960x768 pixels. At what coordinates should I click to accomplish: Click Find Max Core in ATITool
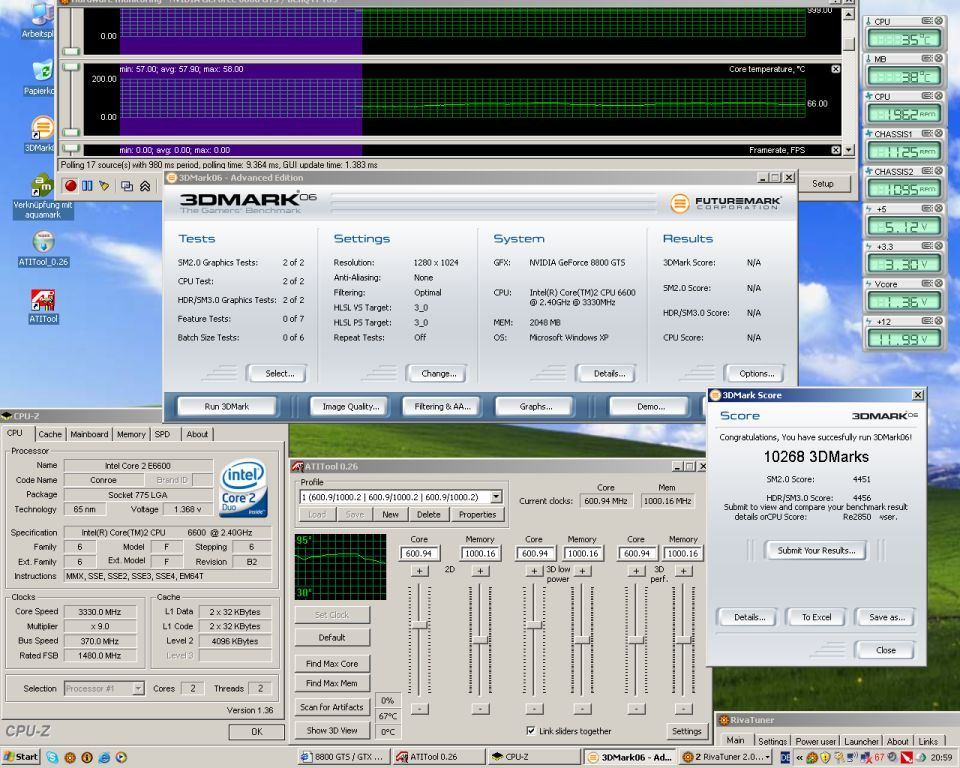[332, 663]
